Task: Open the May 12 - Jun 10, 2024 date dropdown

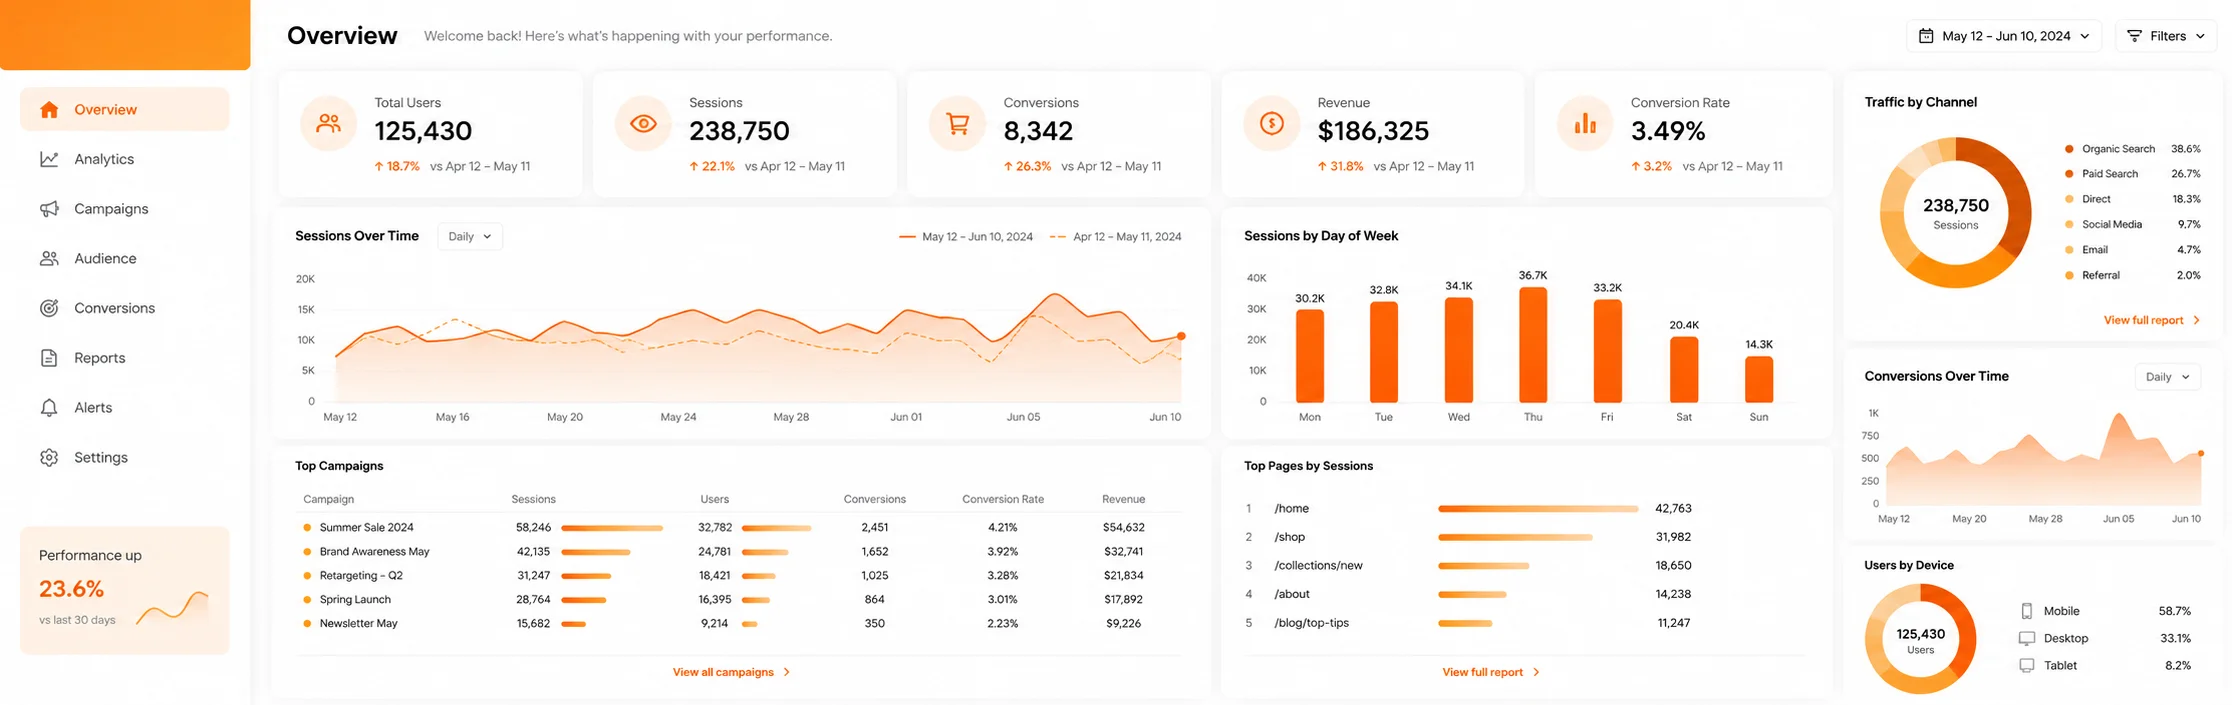Action: pos(2004,36)
